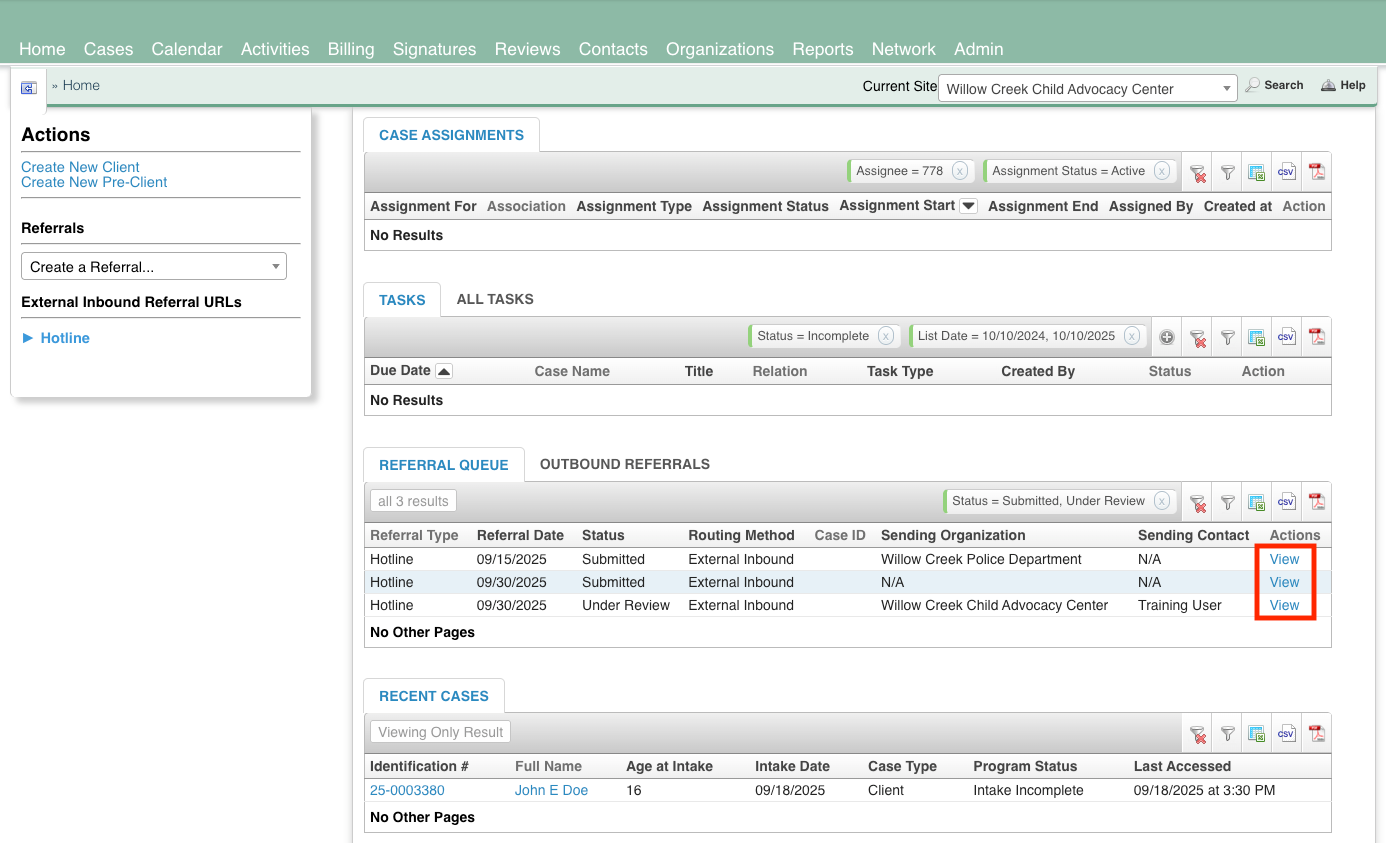
Task: Export Referral Queue to Excel
Action: 1257,502
